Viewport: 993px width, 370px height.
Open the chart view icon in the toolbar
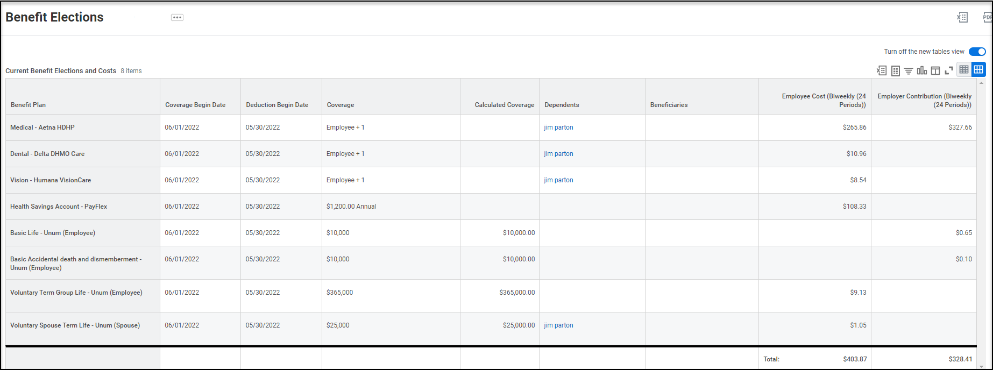922,70
